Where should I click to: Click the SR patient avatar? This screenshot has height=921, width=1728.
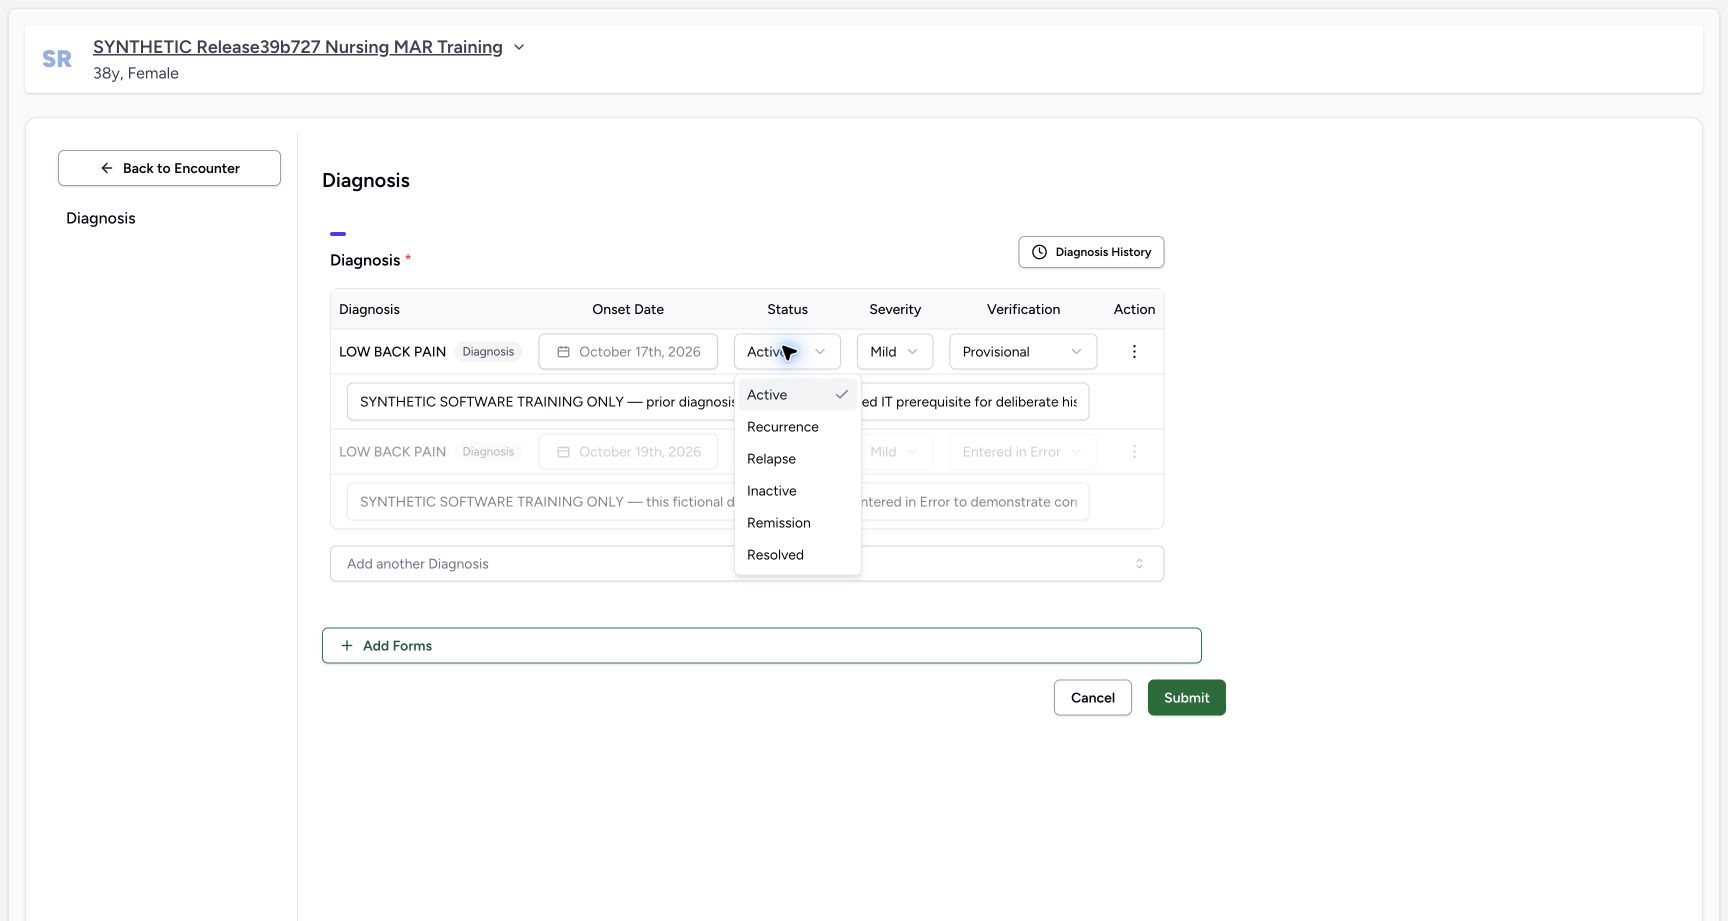57,59
